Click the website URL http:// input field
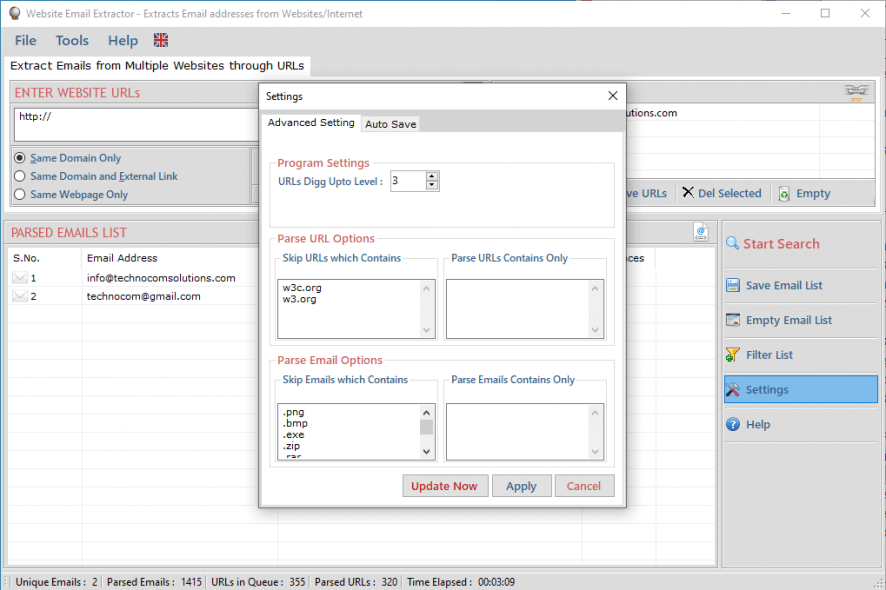 click(x=136, y=125)
